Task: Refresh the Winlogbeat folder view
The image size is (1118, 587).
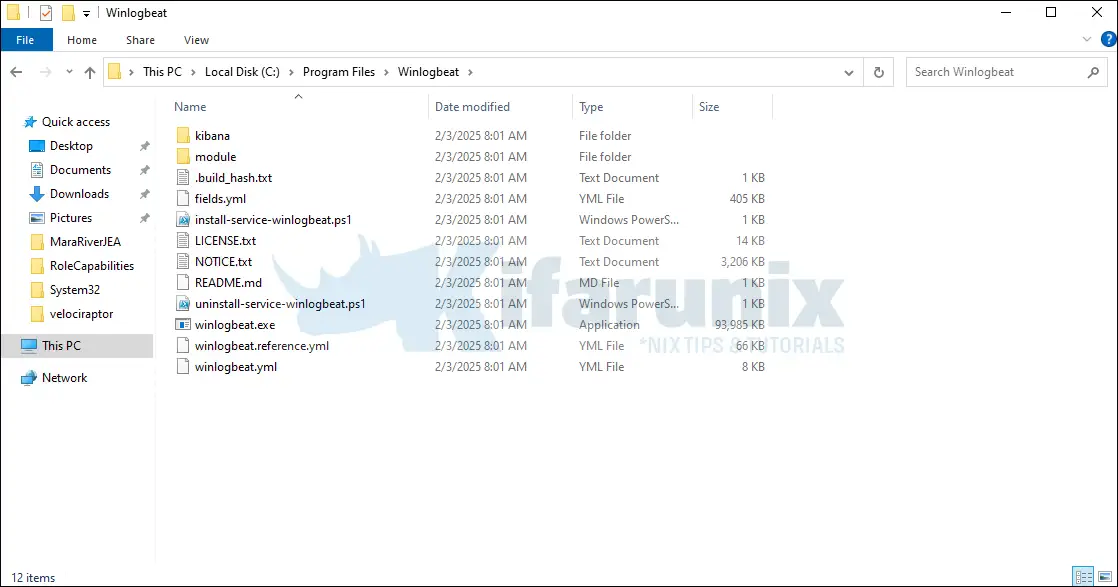Action: [878, 72]
